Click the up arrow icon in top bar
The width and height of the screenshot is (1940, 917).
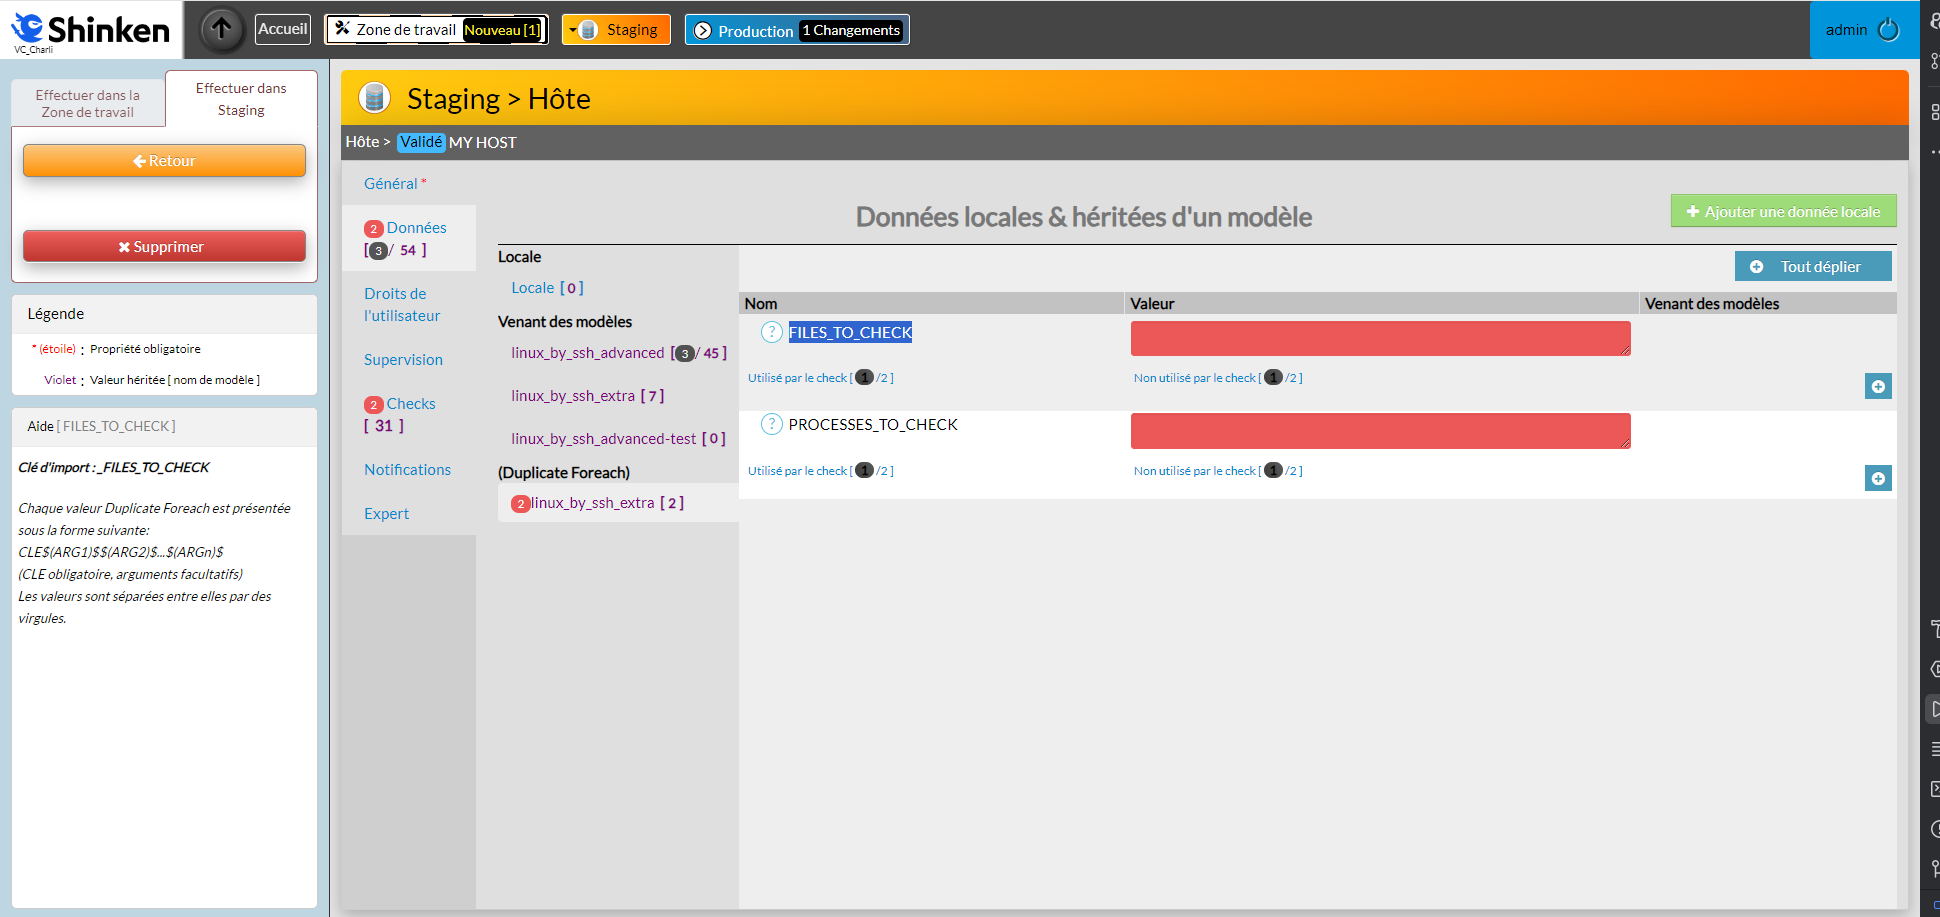(222, 30)
